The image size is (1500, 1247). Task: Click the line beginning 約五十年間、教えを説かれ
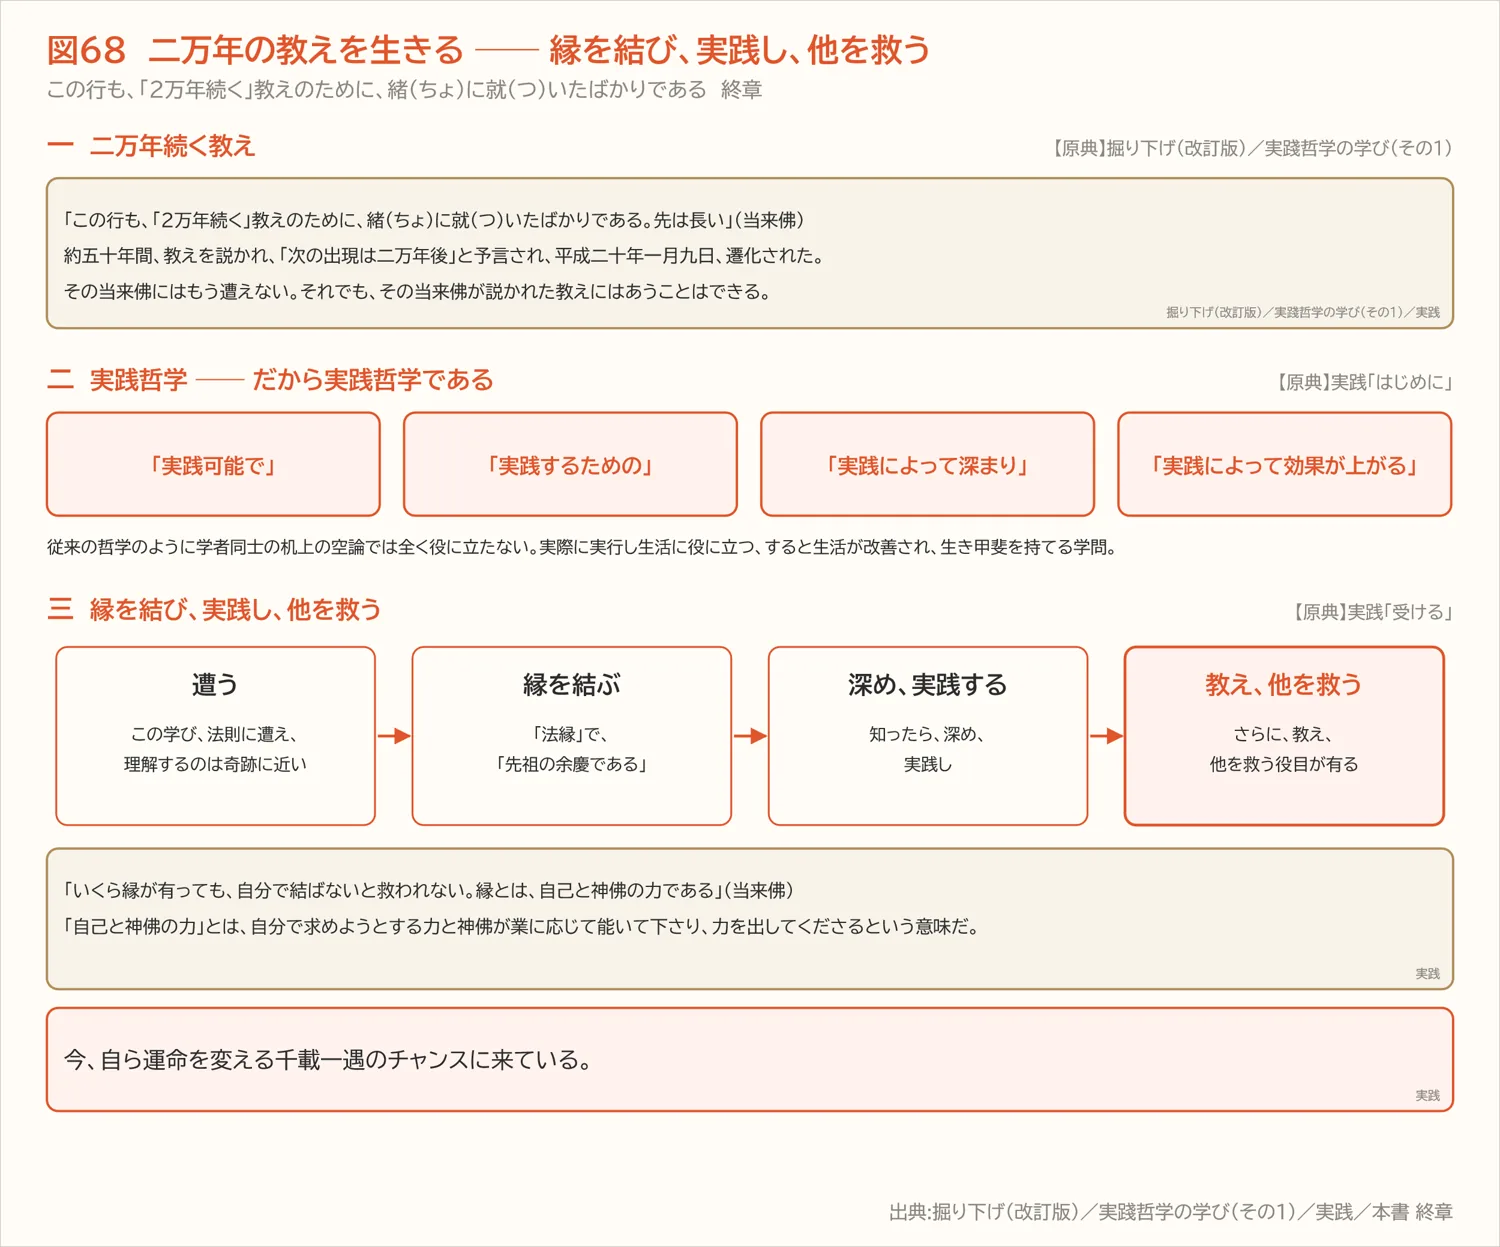pyautogui.click(x=444, y=256)
